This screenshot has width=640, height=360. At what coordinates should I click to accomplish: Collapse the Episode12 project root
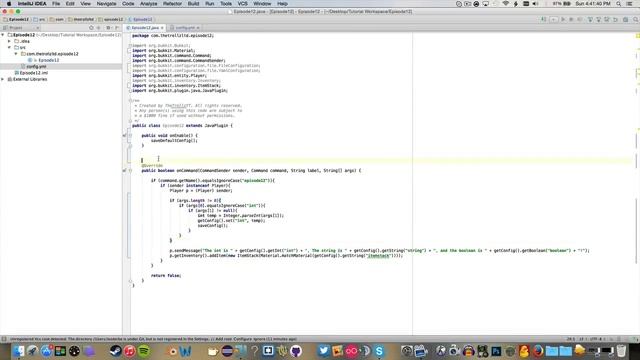3,35
